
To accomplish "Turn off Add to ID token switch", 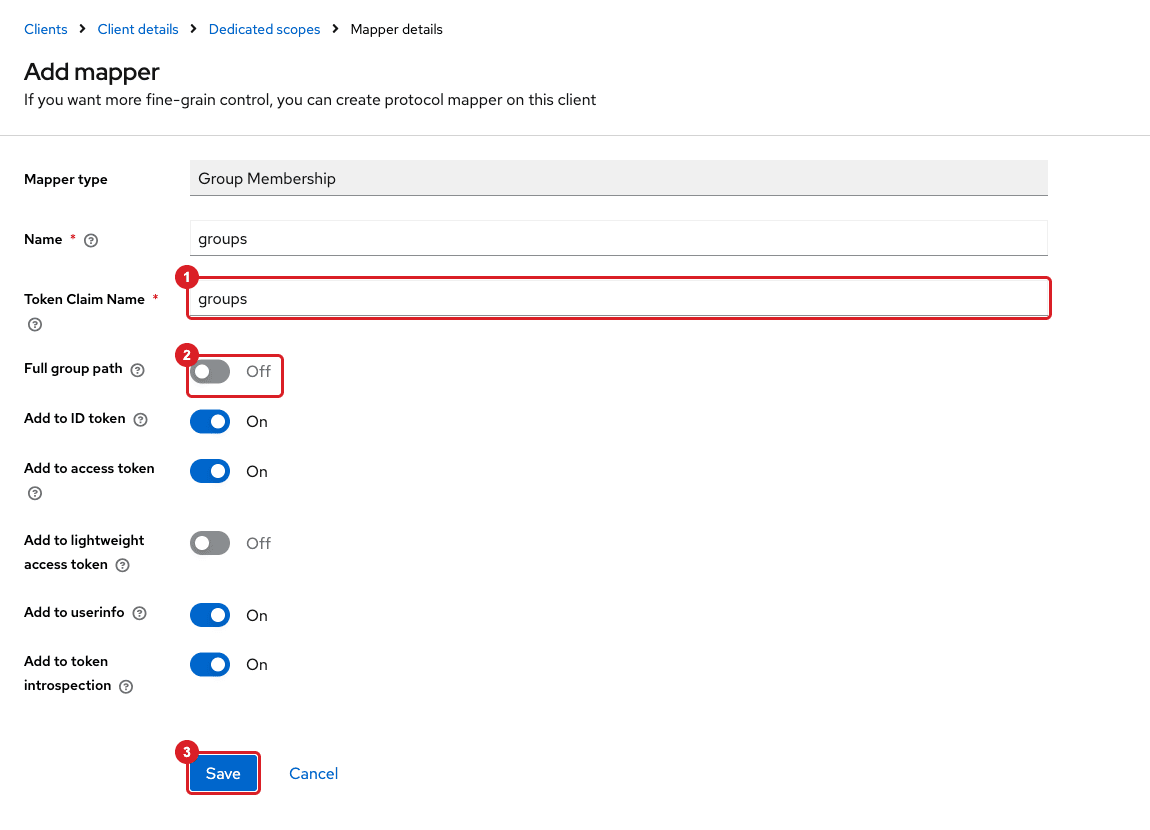I will pos(210,422).
